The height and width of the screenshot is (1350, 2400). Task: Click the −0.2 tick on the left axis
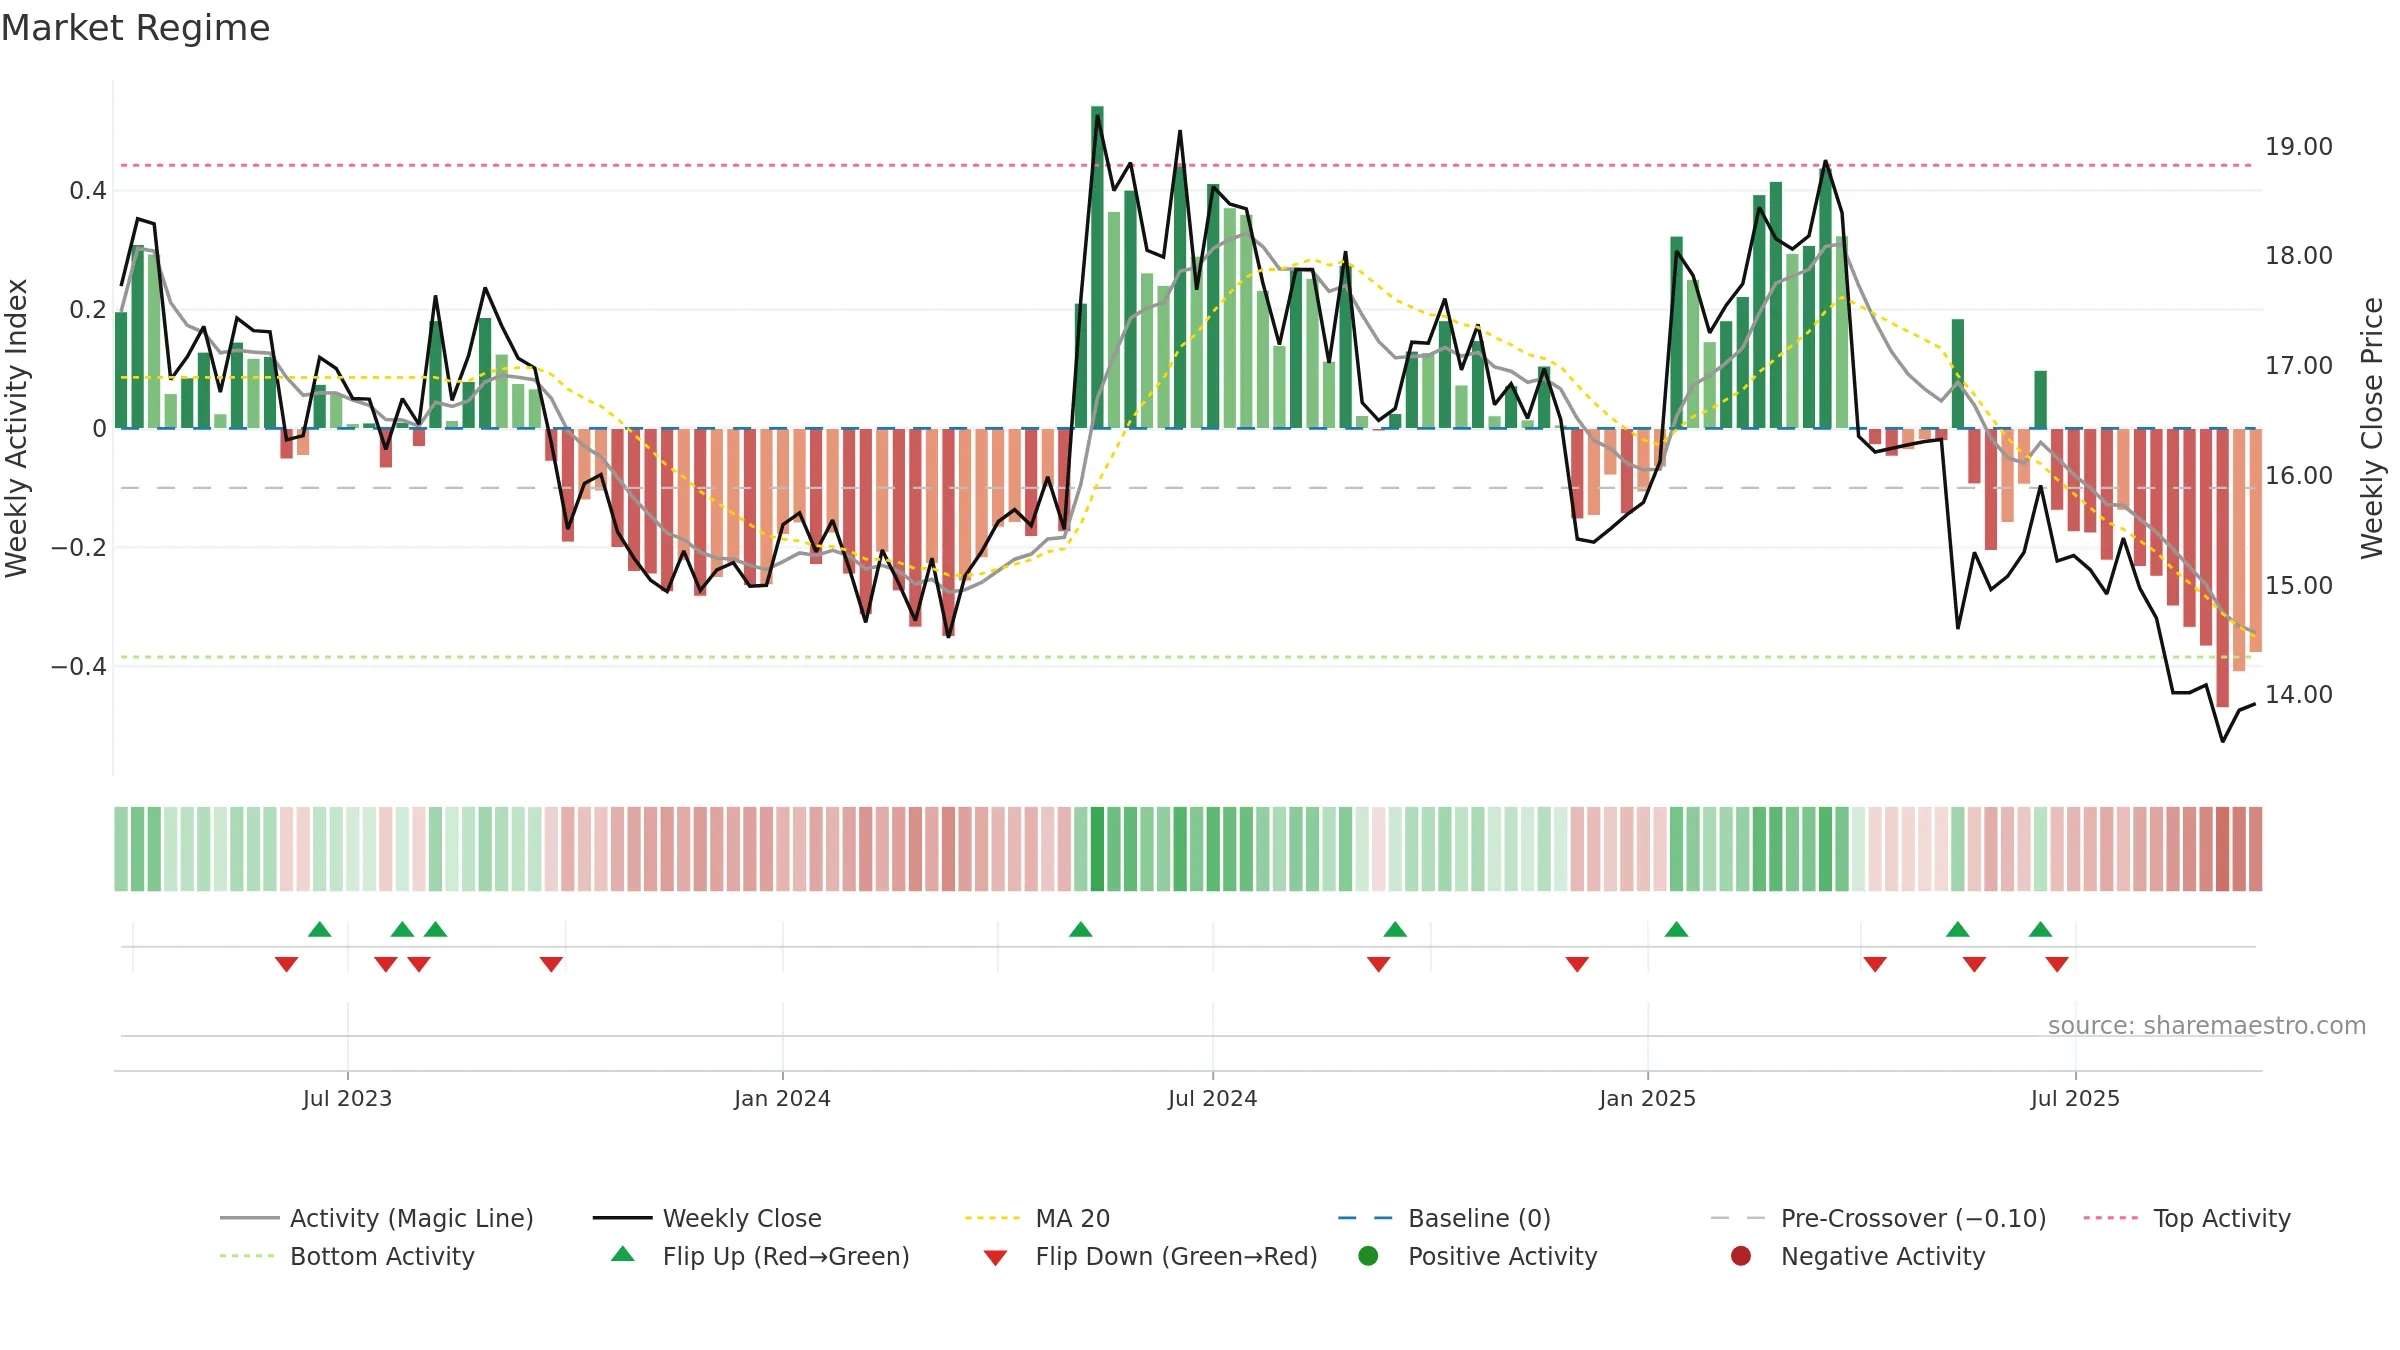coord(79,547)
